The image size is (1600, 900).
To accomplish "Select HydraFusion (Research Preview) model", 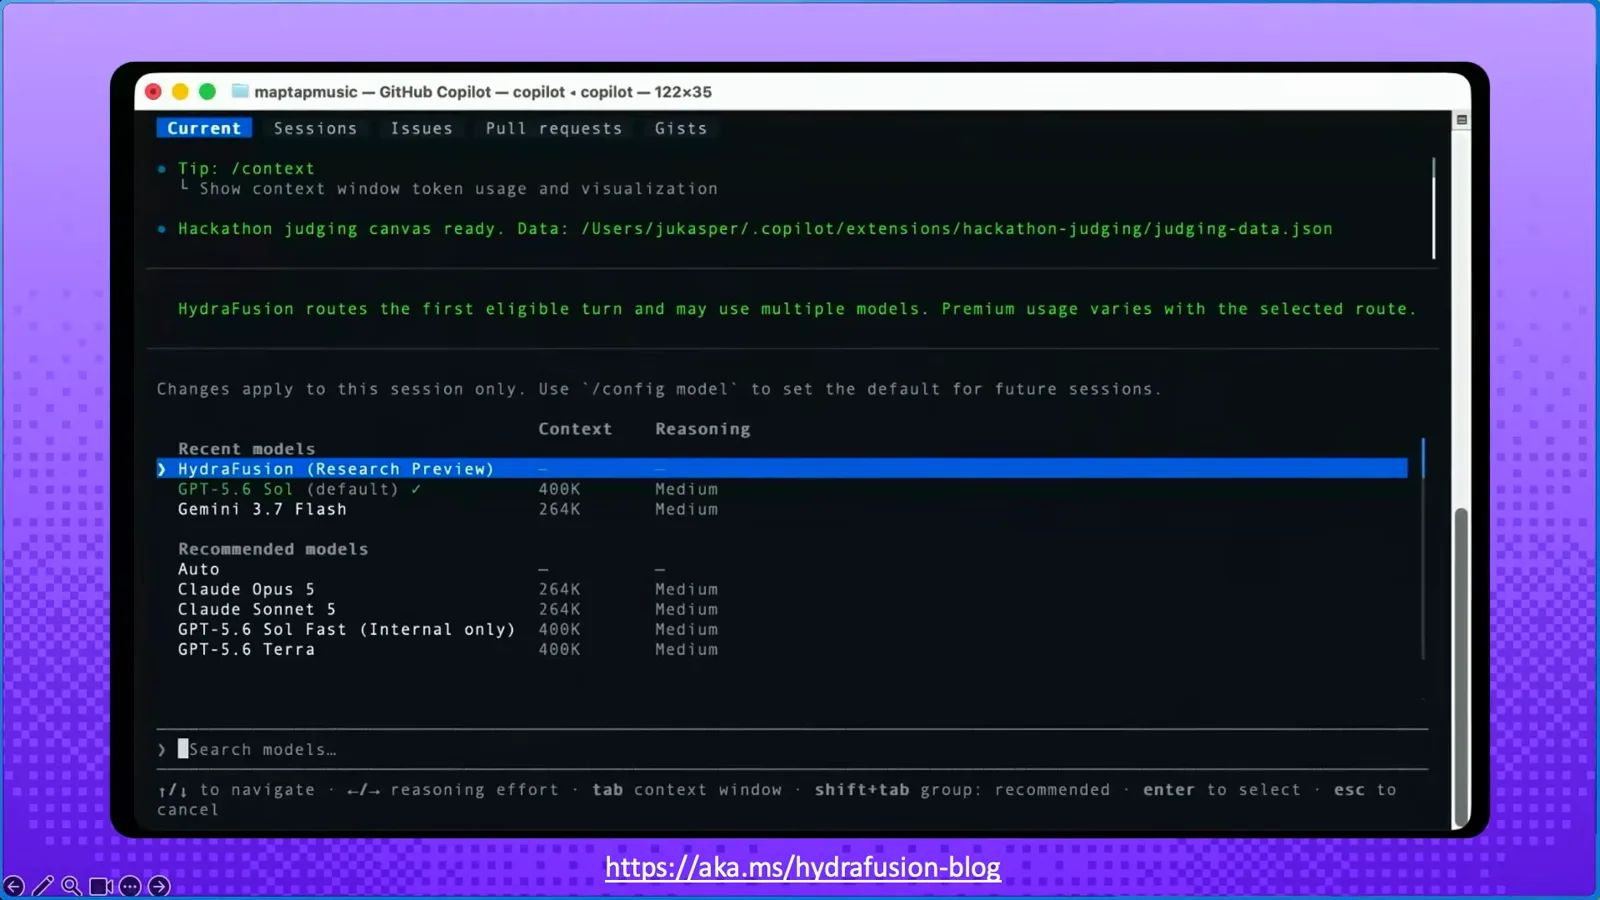I will tap(782, 468).
